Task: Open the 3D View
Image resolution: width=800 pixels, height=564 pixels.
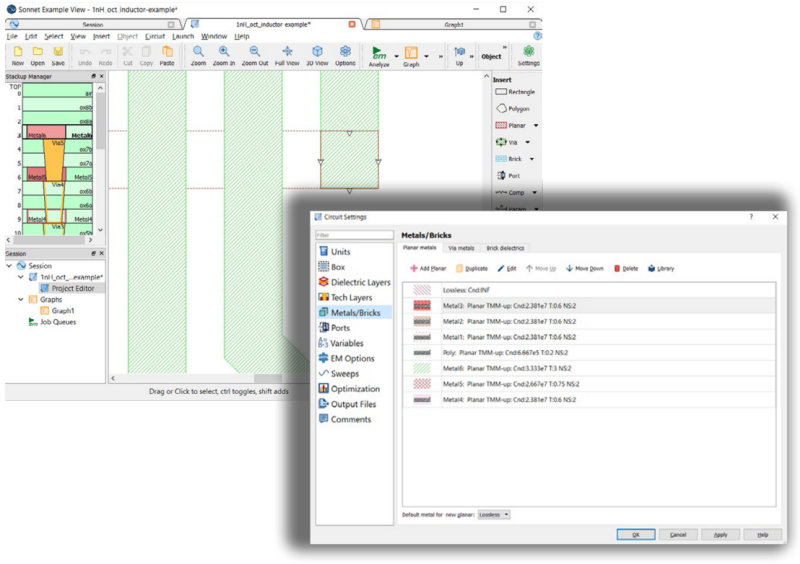Action: tap(317, 55)
